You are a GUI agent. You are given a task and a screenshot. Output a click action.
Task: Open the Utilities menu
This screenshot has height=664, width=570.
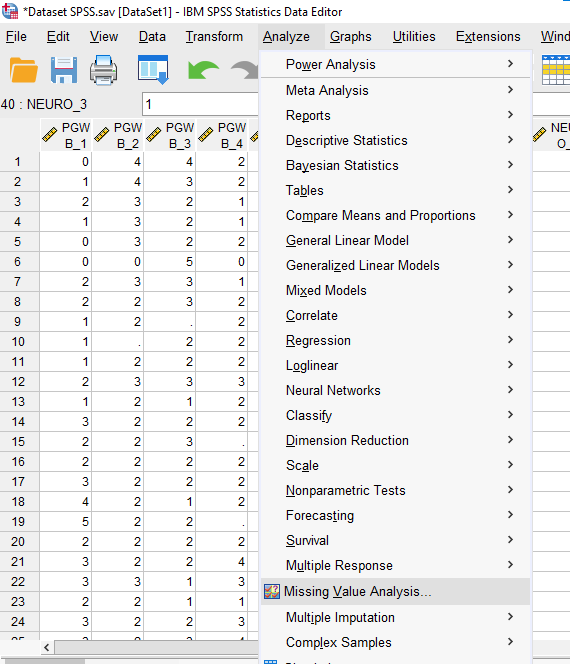pyautogui.click(x=414, y=37)
